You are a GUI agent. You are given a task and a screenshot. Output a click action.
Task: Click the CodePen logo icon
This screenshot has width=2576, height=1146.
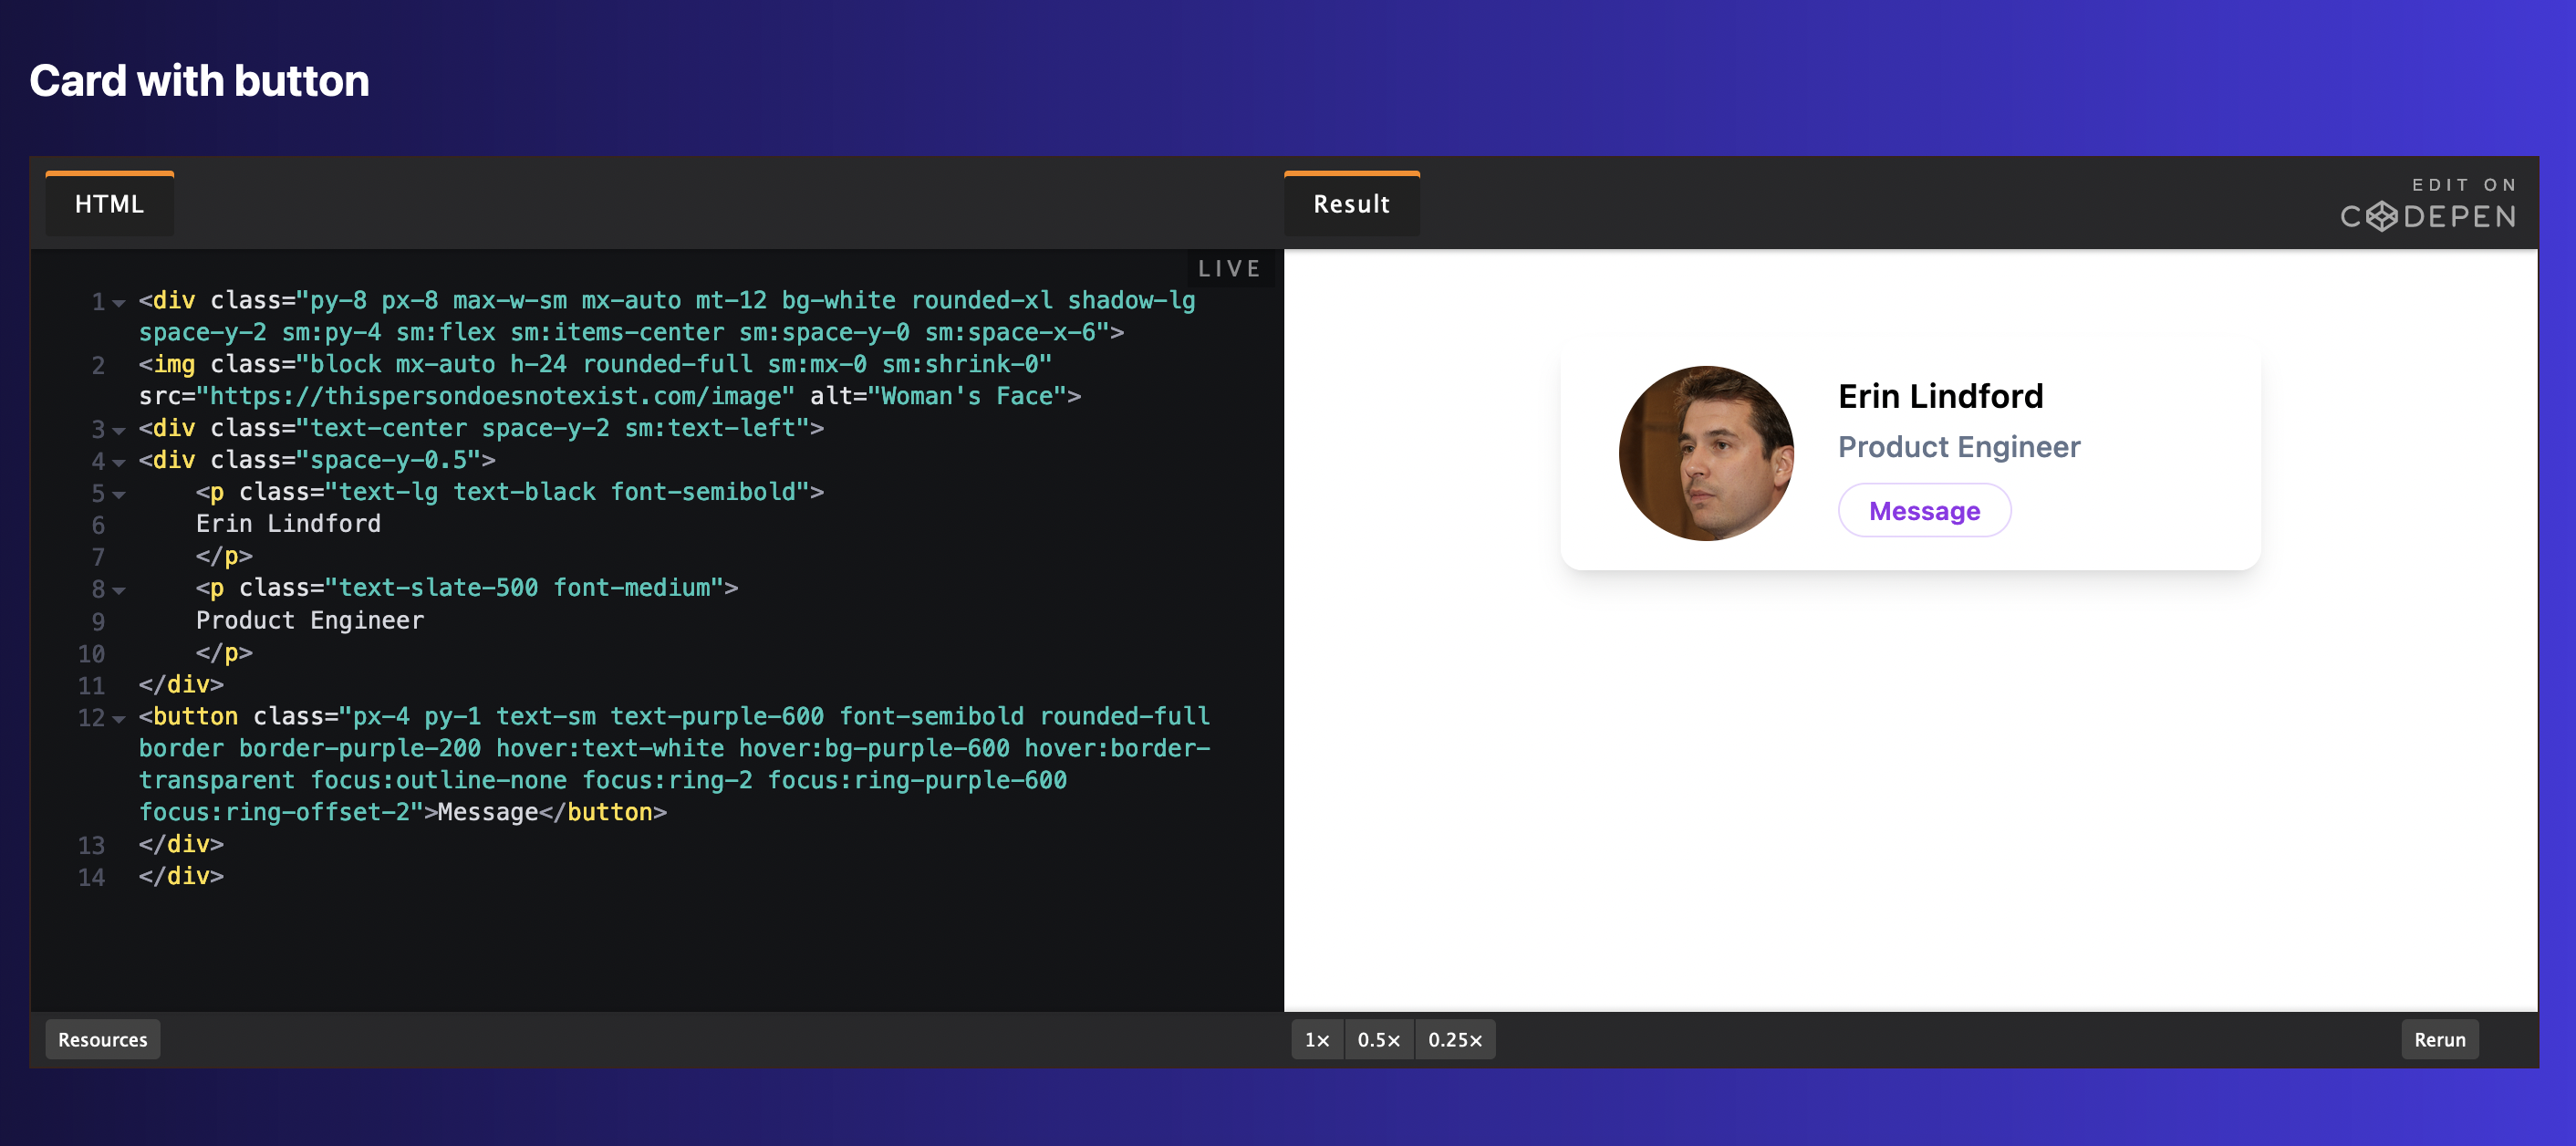click(2381, 216)
